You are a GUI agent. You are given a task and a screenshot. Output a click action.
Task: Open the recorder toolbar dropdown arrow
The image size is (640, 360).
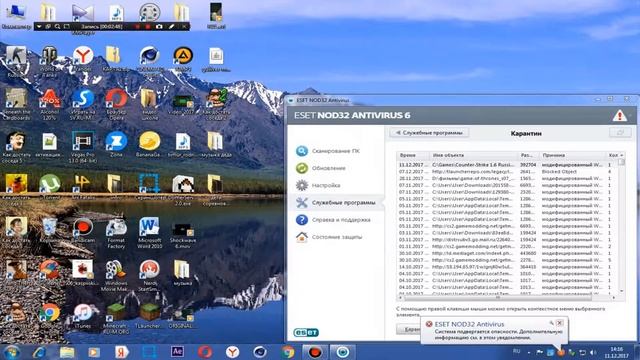[39, 27]
